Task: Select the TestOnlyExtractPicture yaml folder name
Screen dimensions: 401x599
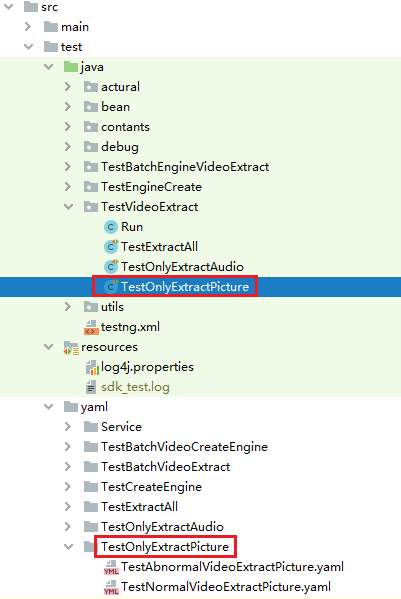Action: click(x=165, y=547)
